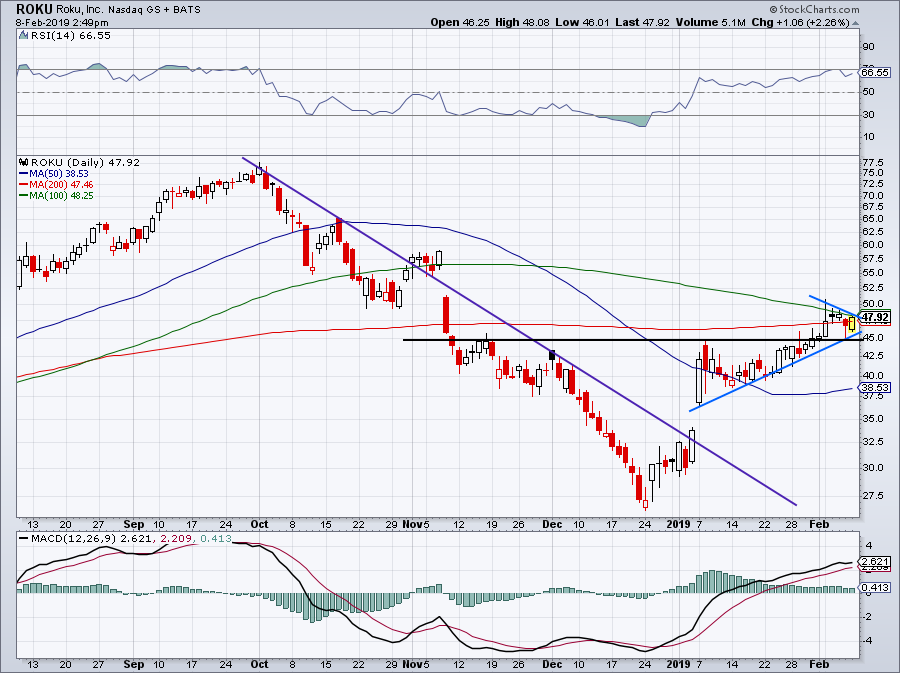The height and width of the screenshot is (673, 900).
Task: Click the 66.55 RSI value tag on right axis
Action: pyautogui.click(x=875, y=72)
